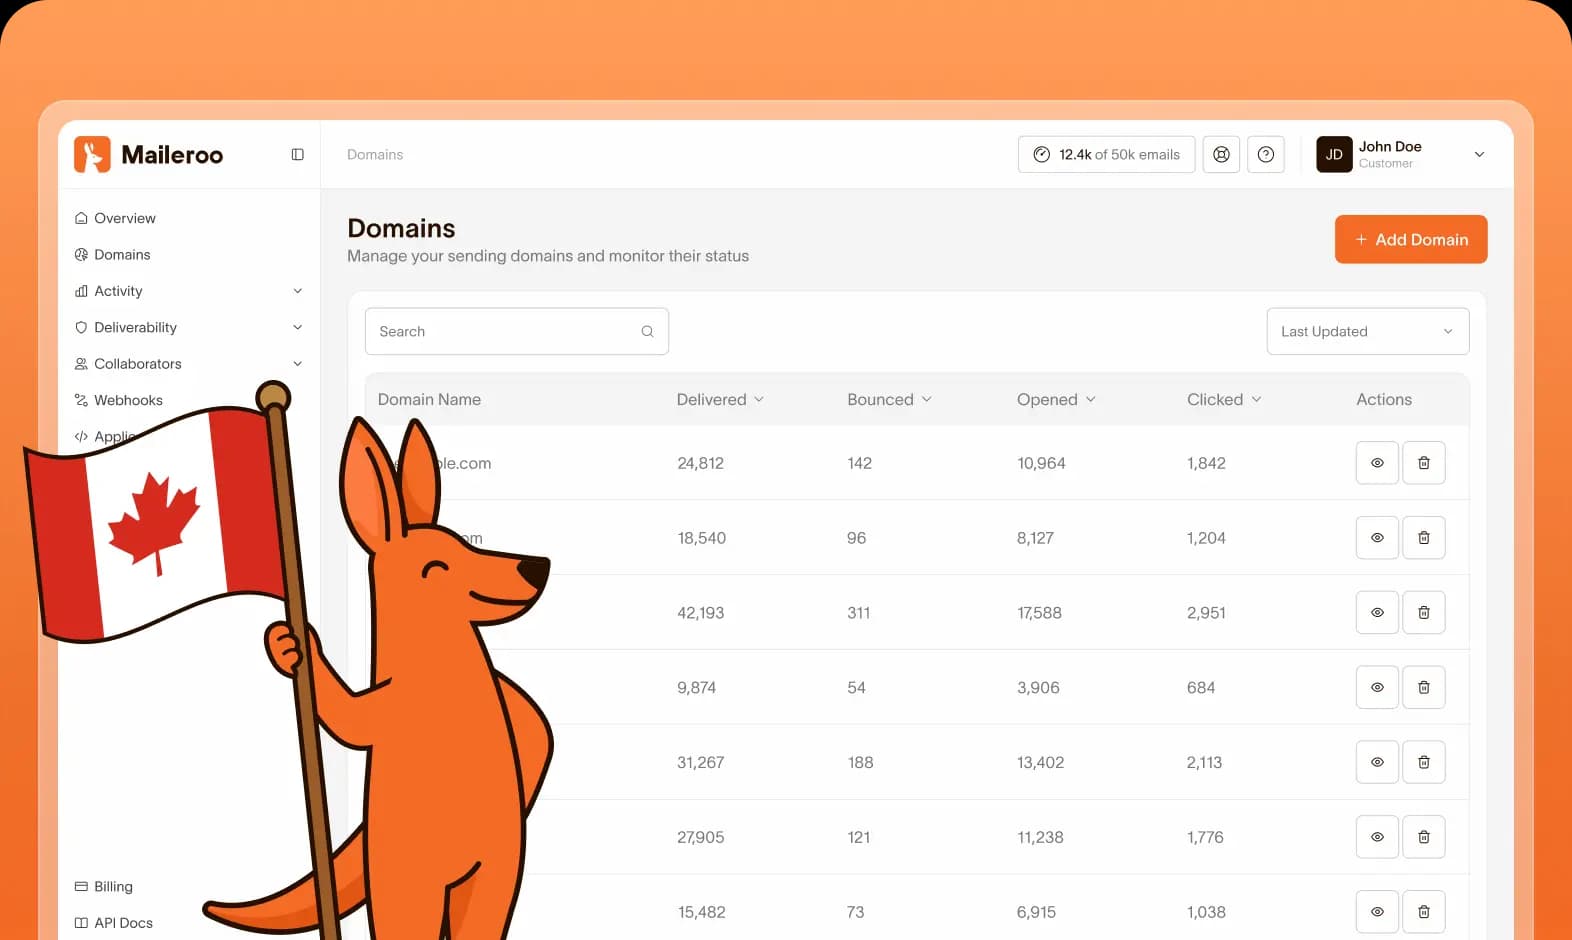Screen dimensions: 1572x940
Task: Delete the domain with 24,812 delivered
Action: [x=1424, y=463]
